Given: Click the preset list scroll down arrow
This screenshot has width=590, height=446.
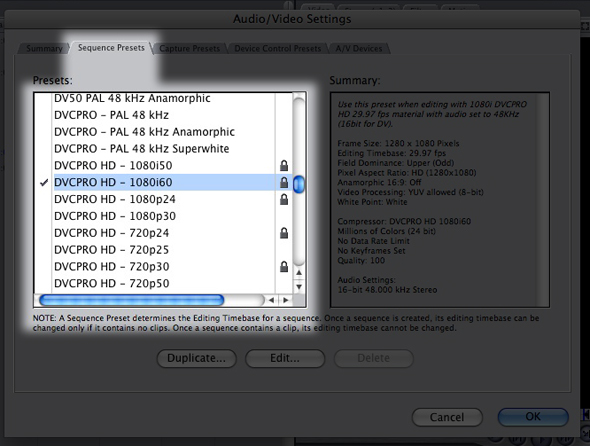Looking at the screenshot, I should [x=299, y=286].
